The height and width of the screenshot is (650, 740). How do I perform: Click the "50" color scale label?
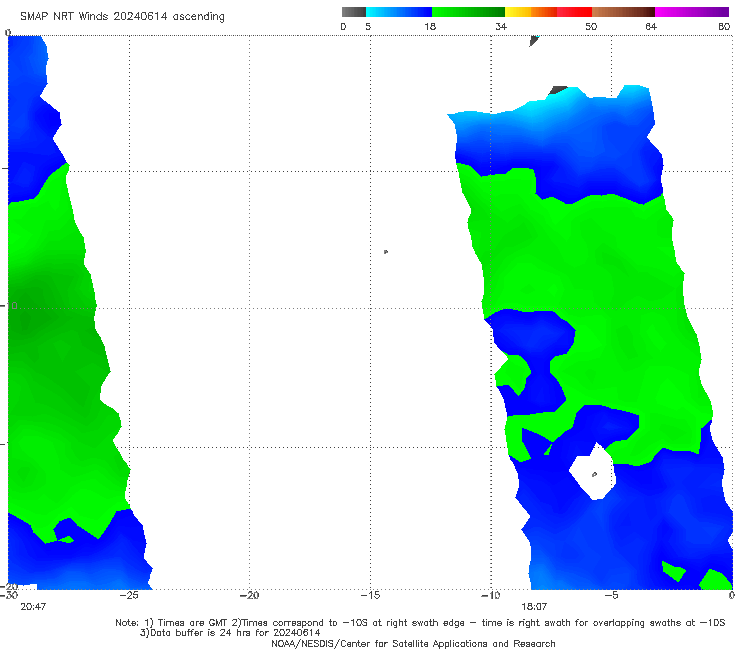coord(591,26)
